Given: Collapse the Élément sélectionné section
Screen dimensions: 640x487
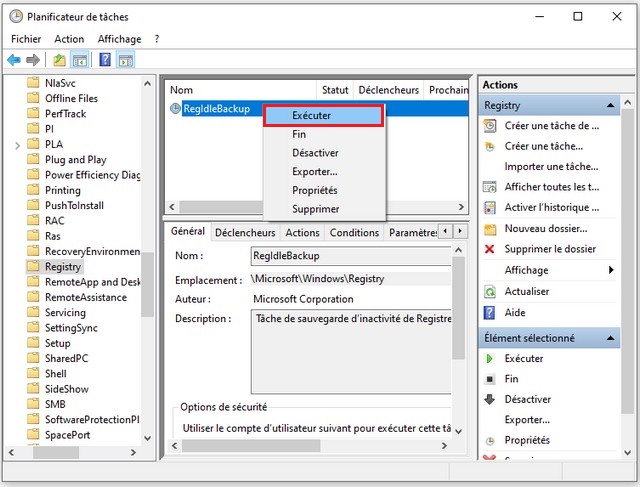Looking at the screenshot, I should pos(612,338).
